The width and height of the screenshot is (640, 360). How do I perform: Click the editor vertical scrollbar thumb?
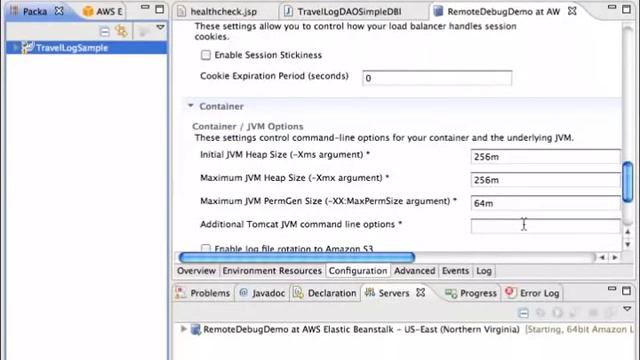(628, 182)
